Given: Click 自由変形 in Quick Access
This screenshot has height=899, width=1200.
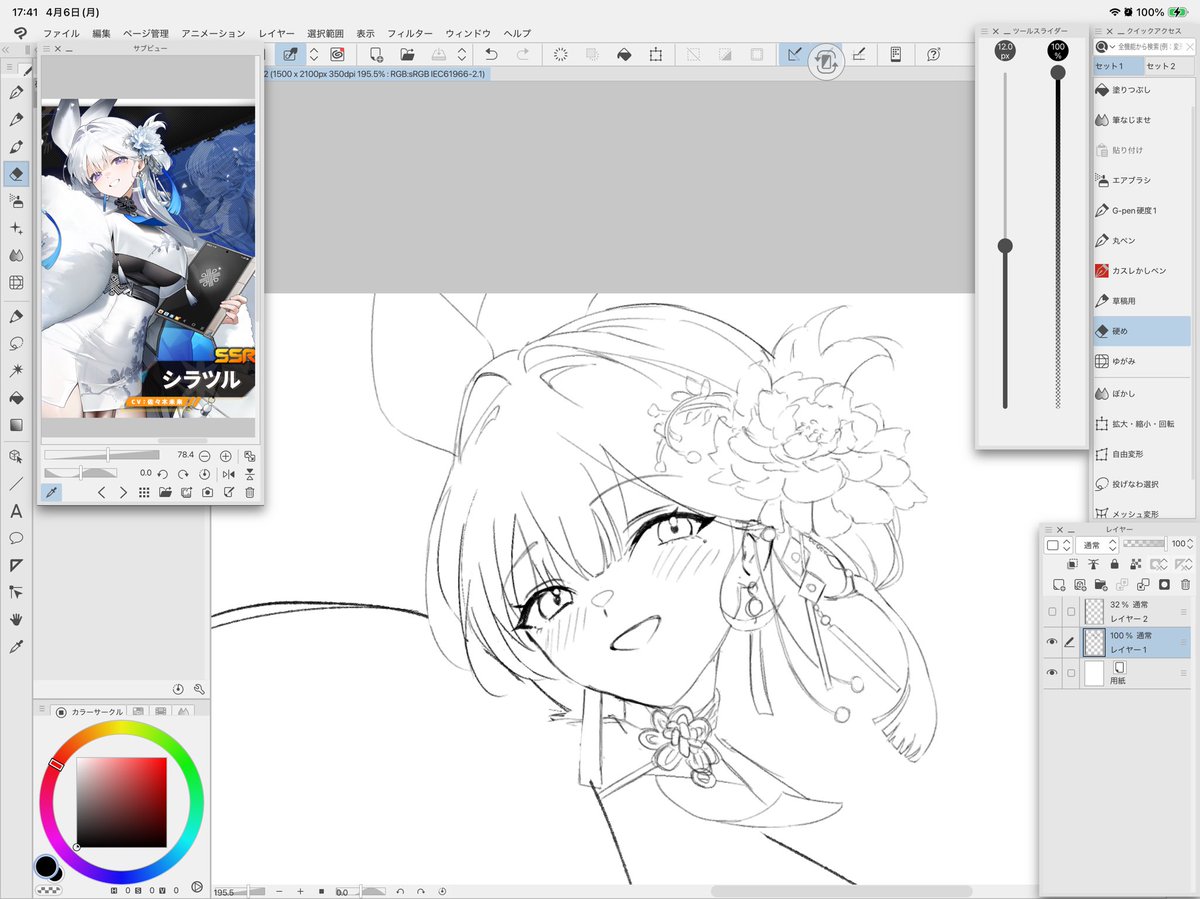Looking at the screenshot, I should click(1143, 454).
